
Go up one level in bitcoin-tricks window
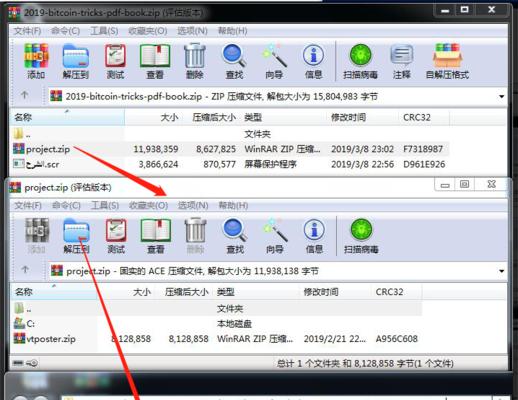[24, 95]
